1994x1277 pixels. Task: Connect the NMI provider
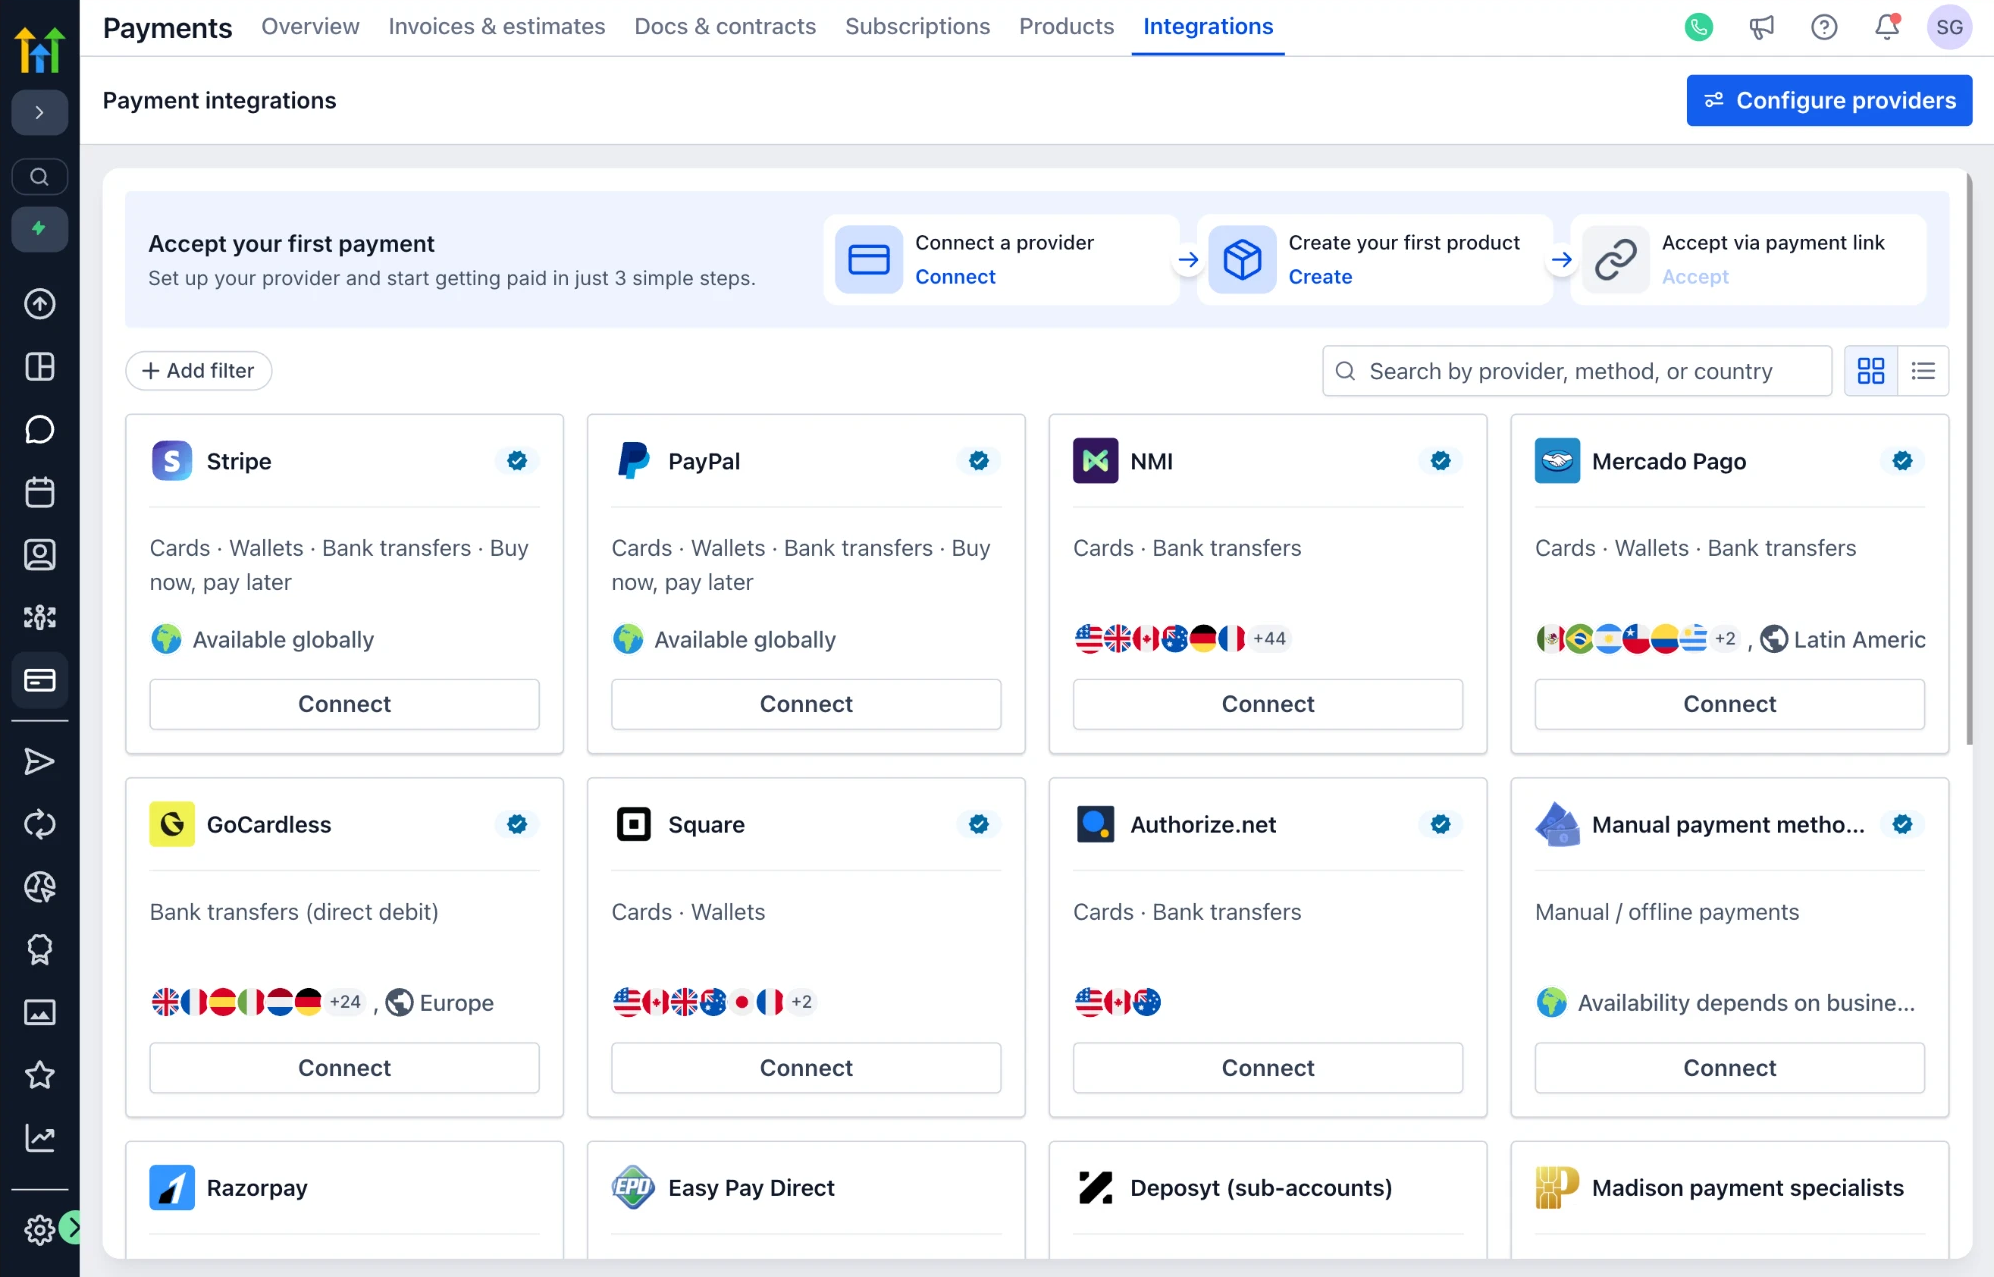pos(1268,704)
